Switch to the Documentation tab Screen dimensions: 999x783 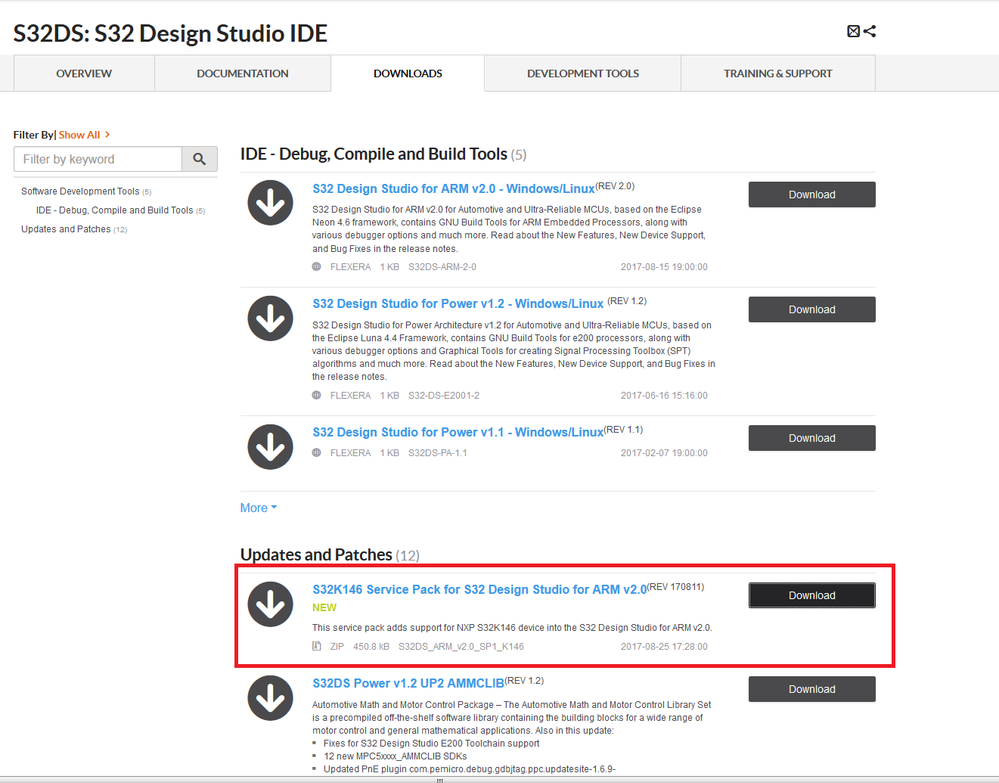(x=242, y=73)
